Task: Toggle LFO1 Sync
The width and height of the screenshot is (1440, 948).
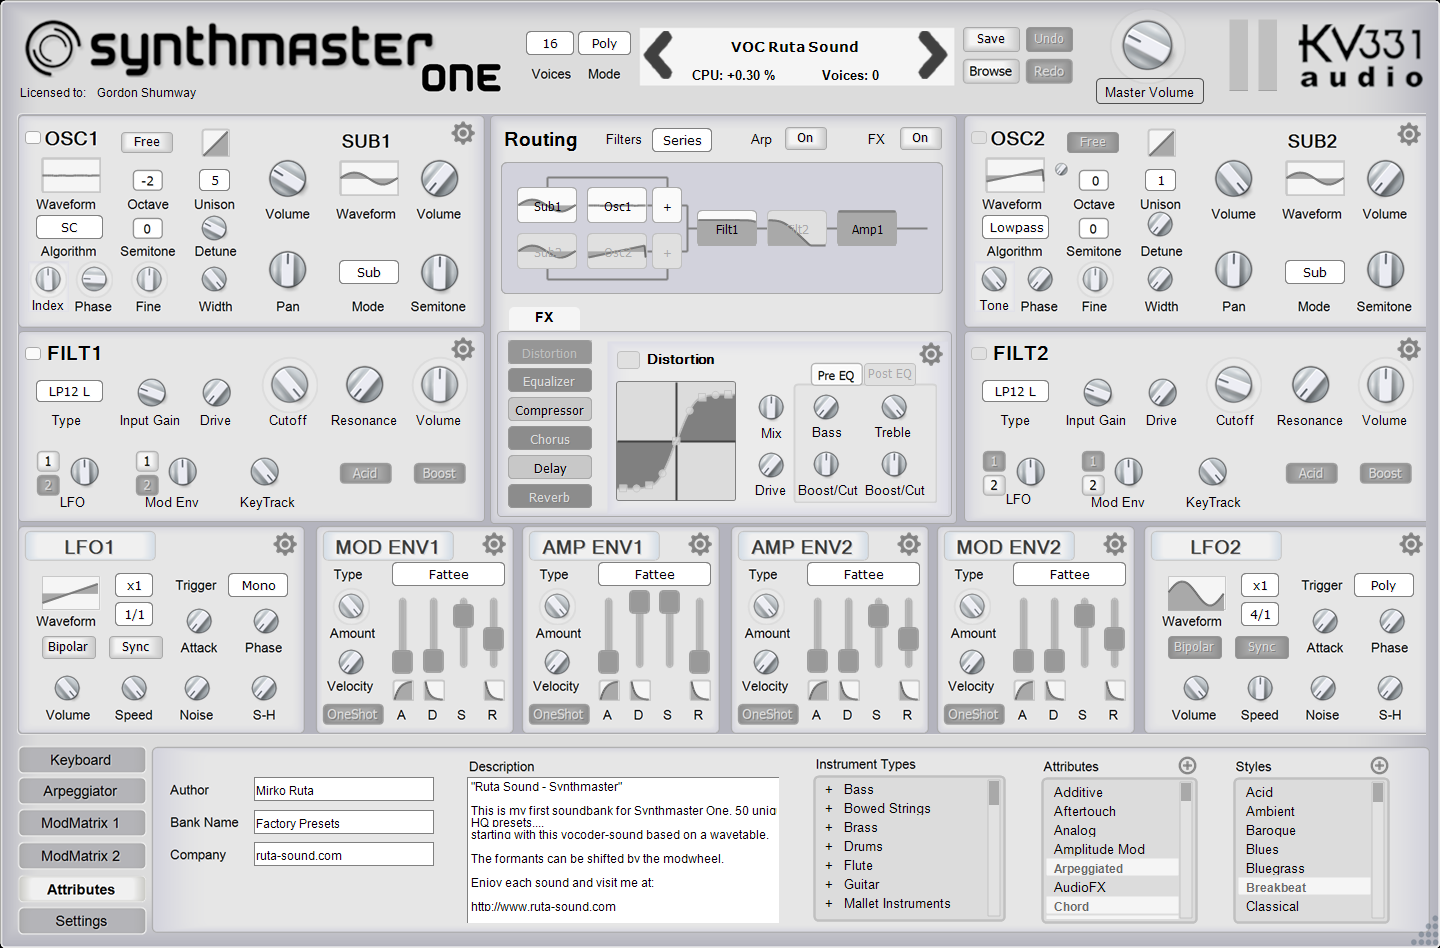Action: (136, 647)
